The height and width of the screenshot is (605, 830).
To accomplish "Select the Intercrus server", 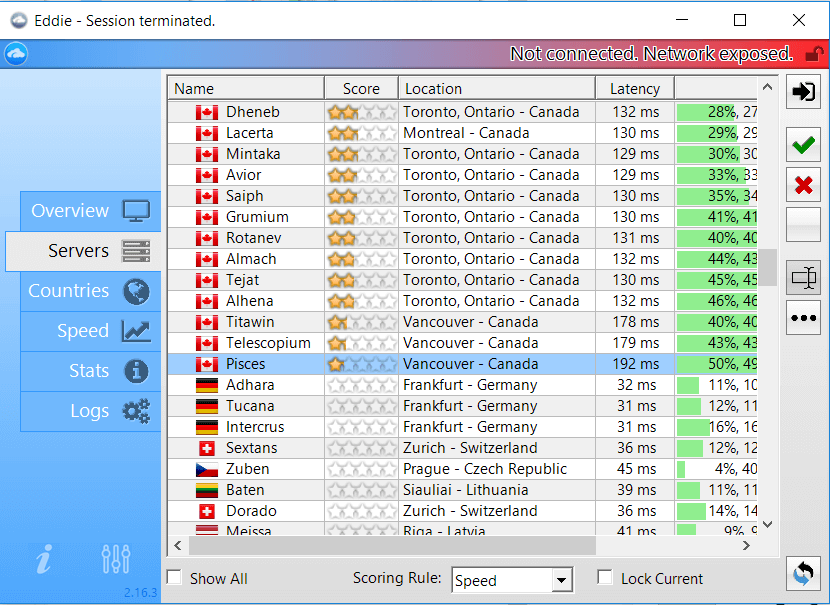I will pos(463,427).
